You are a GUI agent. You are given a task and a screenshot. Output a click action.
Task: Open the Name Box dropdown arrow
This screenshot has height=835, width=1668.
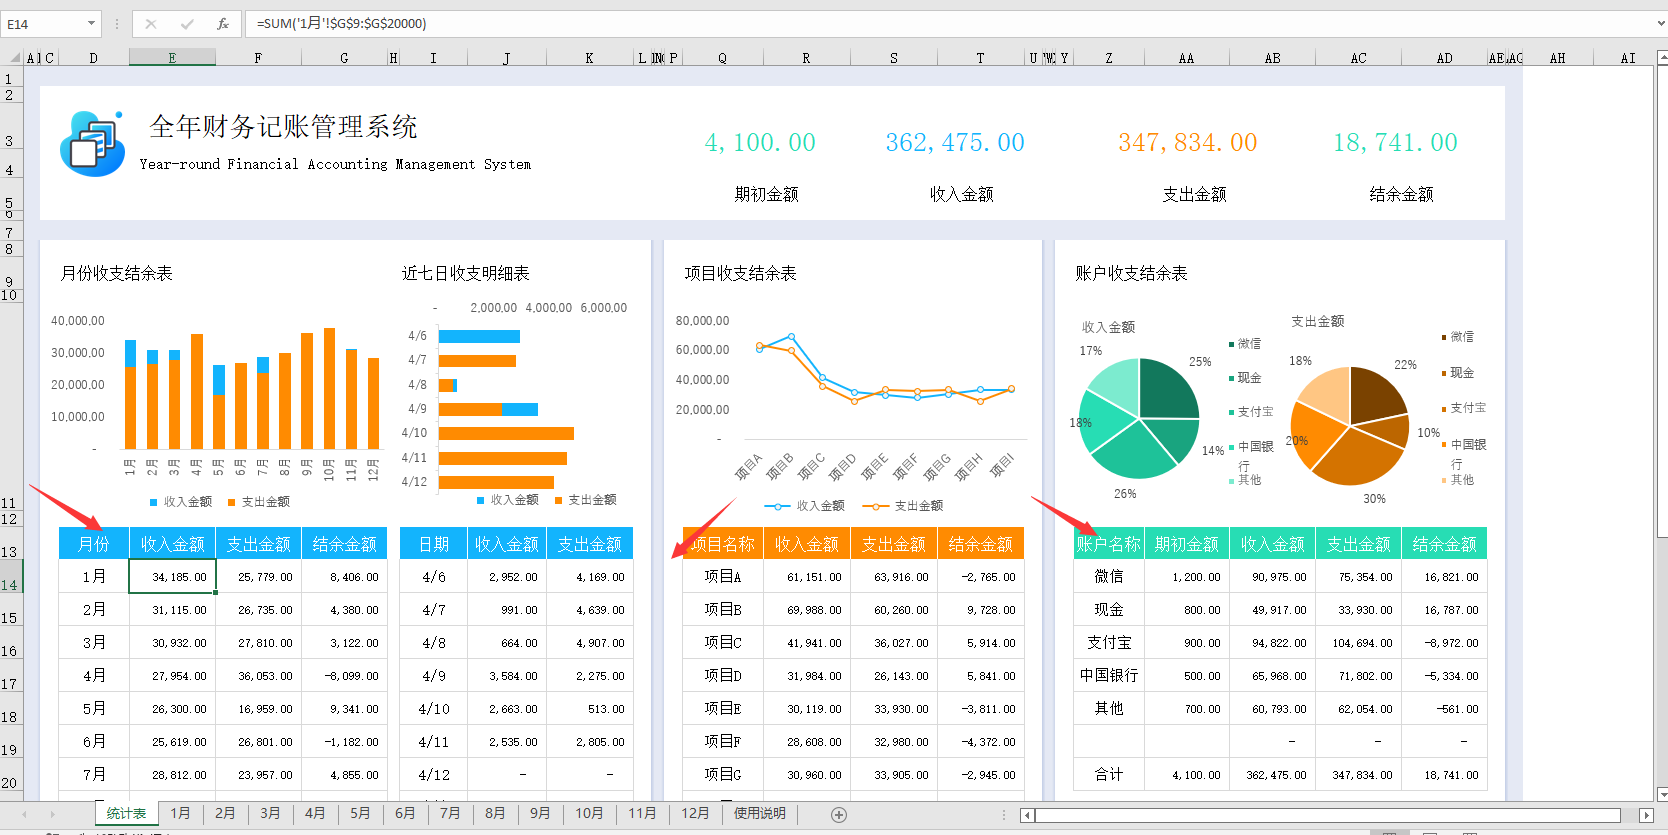coord(91,23)
